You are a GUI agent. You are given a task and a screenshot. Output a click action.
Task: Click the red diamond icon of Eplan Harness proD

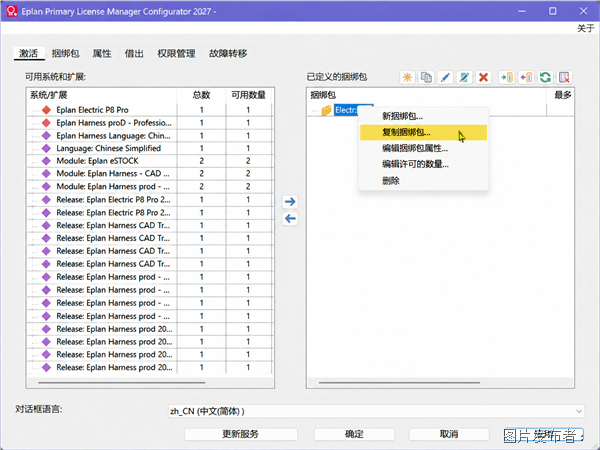click(46, 123)
